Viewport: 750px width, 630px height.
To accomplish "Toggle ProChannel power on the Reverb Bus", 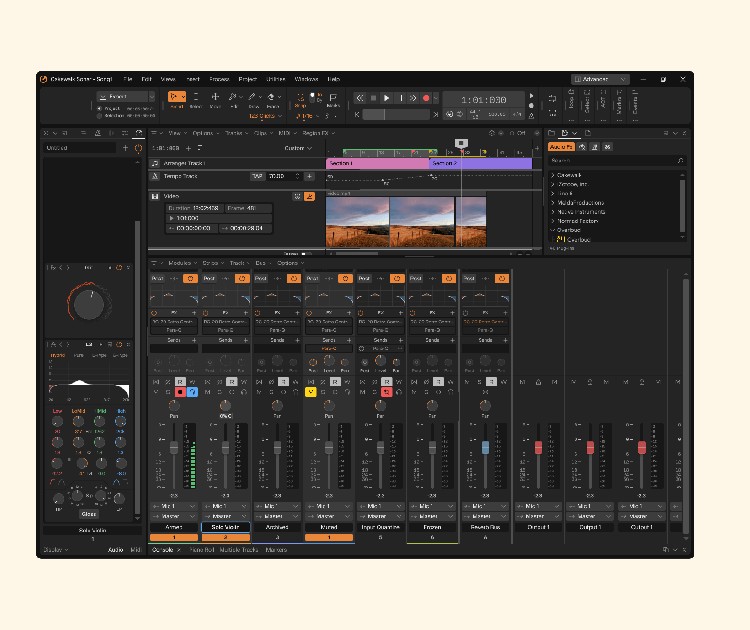I will pyautogui.click(x=502, y=278).
